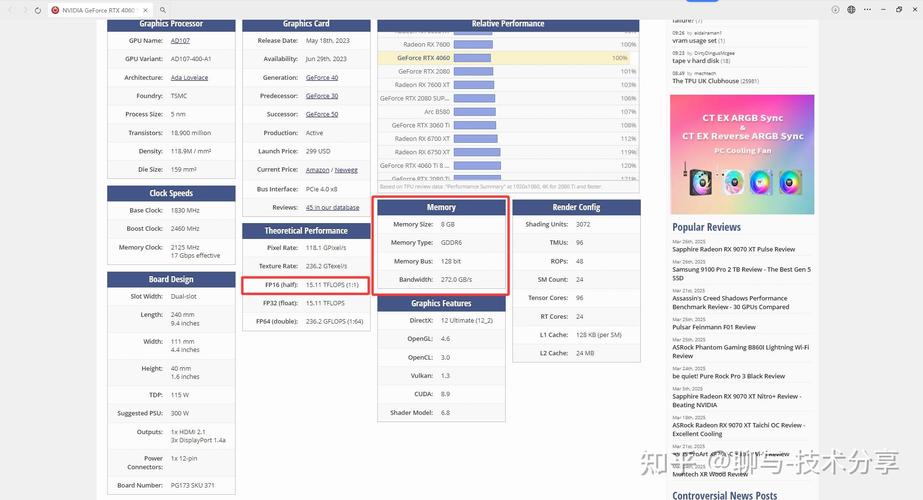Click the downloads icon in the browser bar
923x500 pixels.
[x=836, y=9]
